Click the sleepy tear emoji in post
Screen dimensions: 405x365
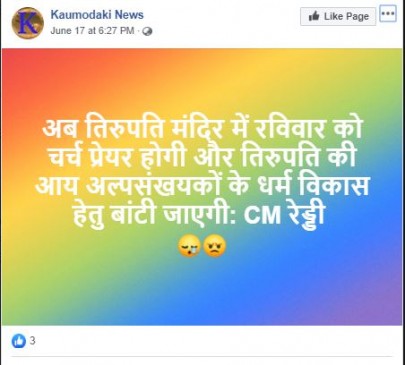(x=189, y=247)
